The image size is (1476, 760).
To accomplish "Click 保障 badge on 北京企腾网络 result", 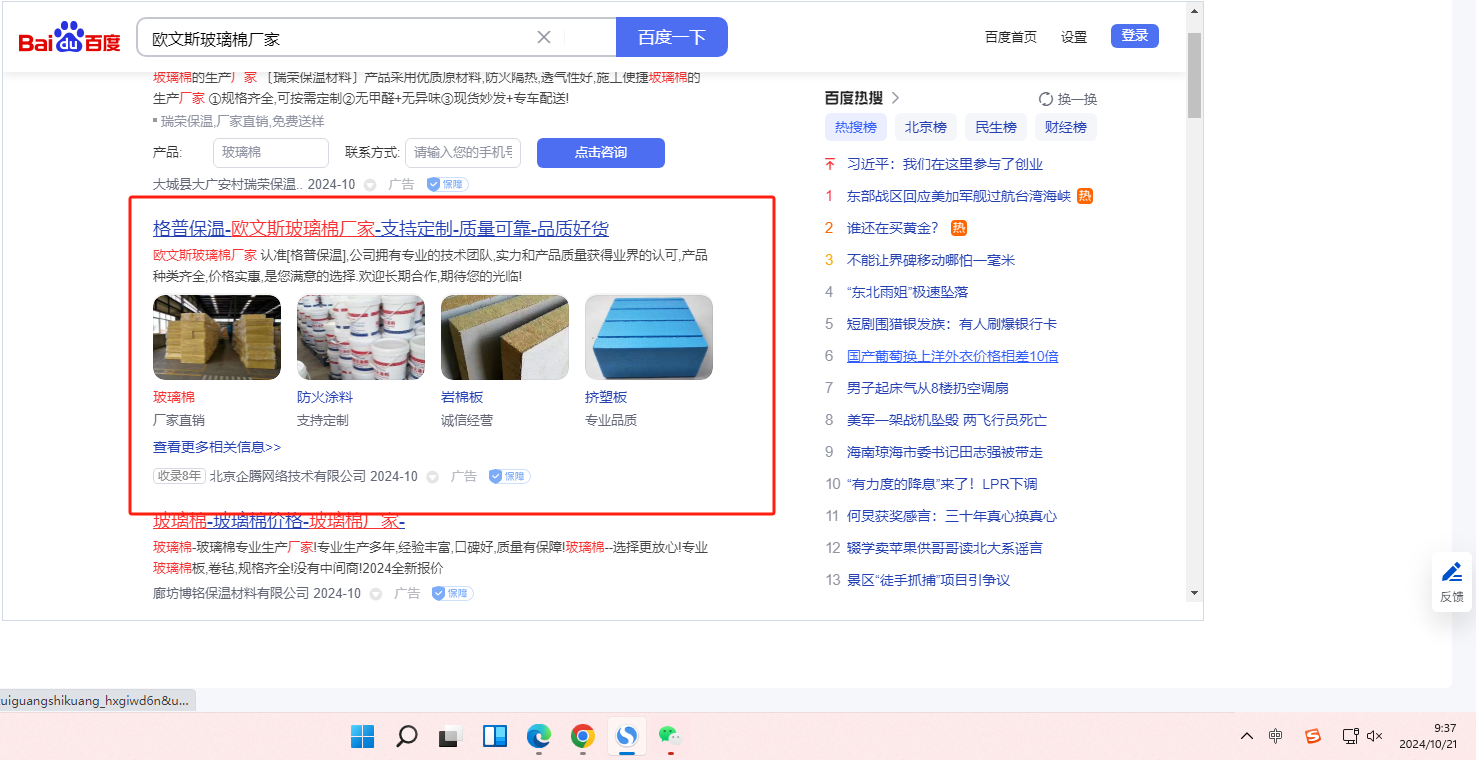I will coord(510,477).
